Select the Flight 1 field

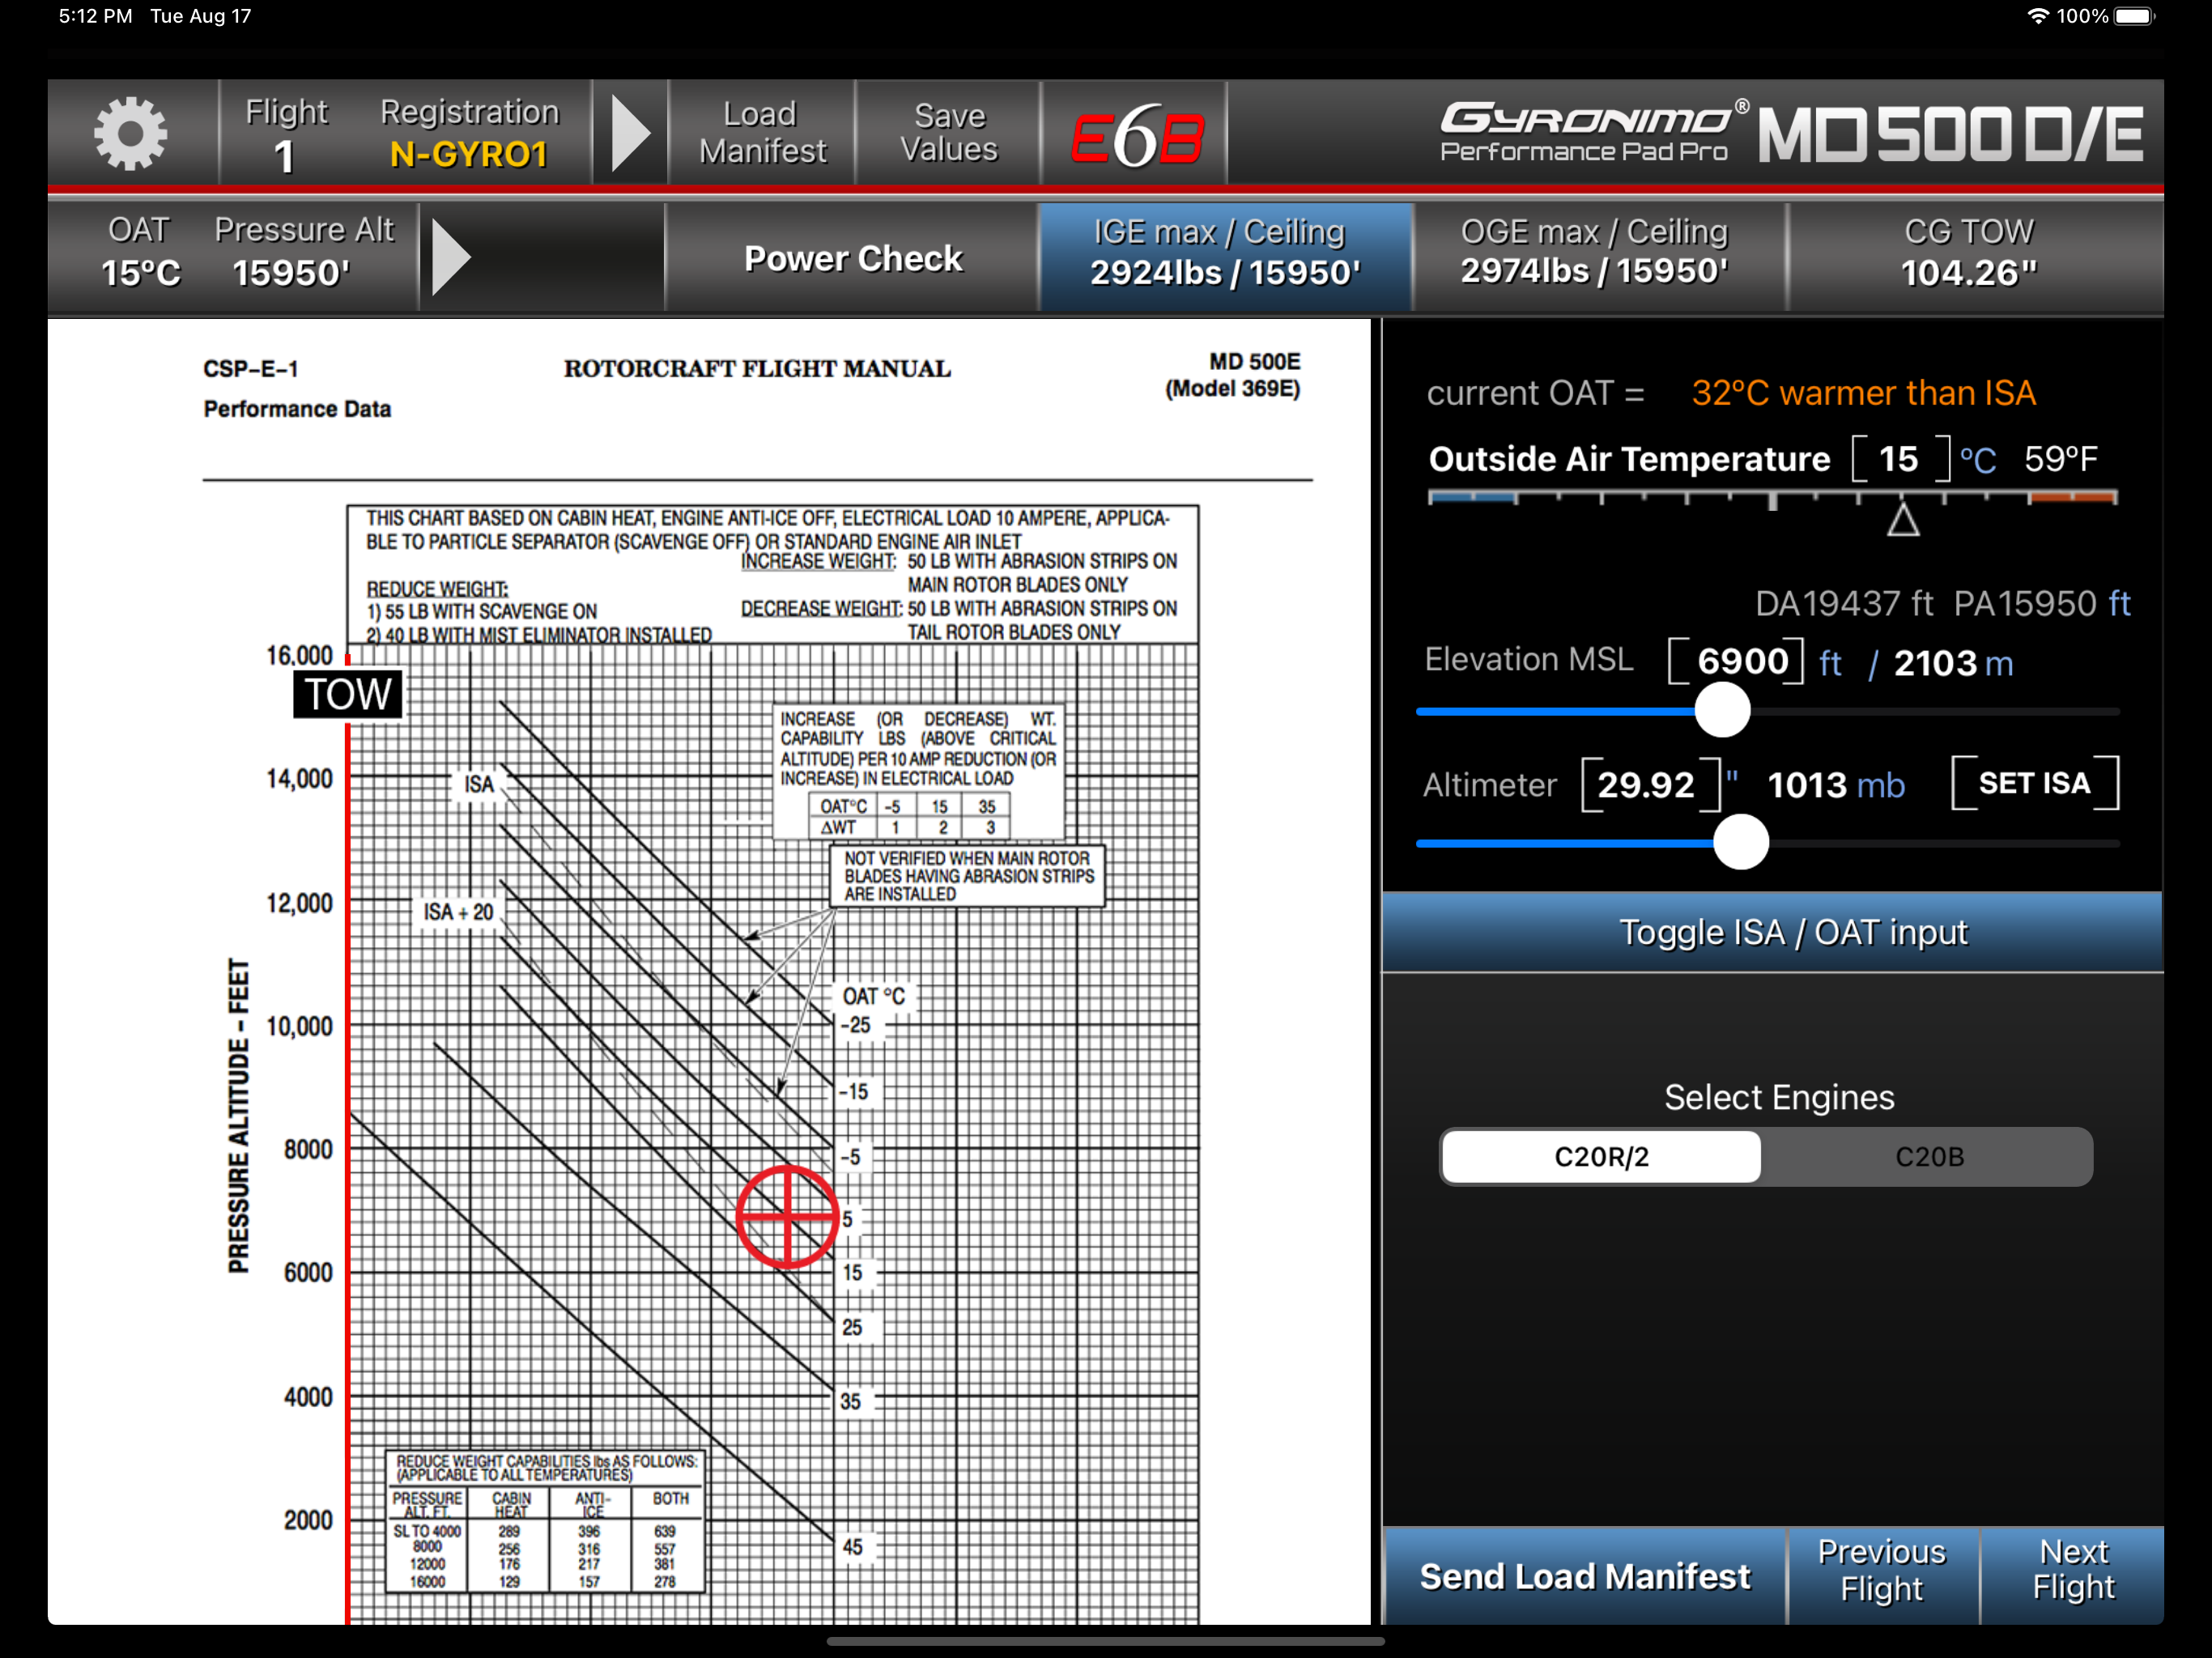click(286, 135)
